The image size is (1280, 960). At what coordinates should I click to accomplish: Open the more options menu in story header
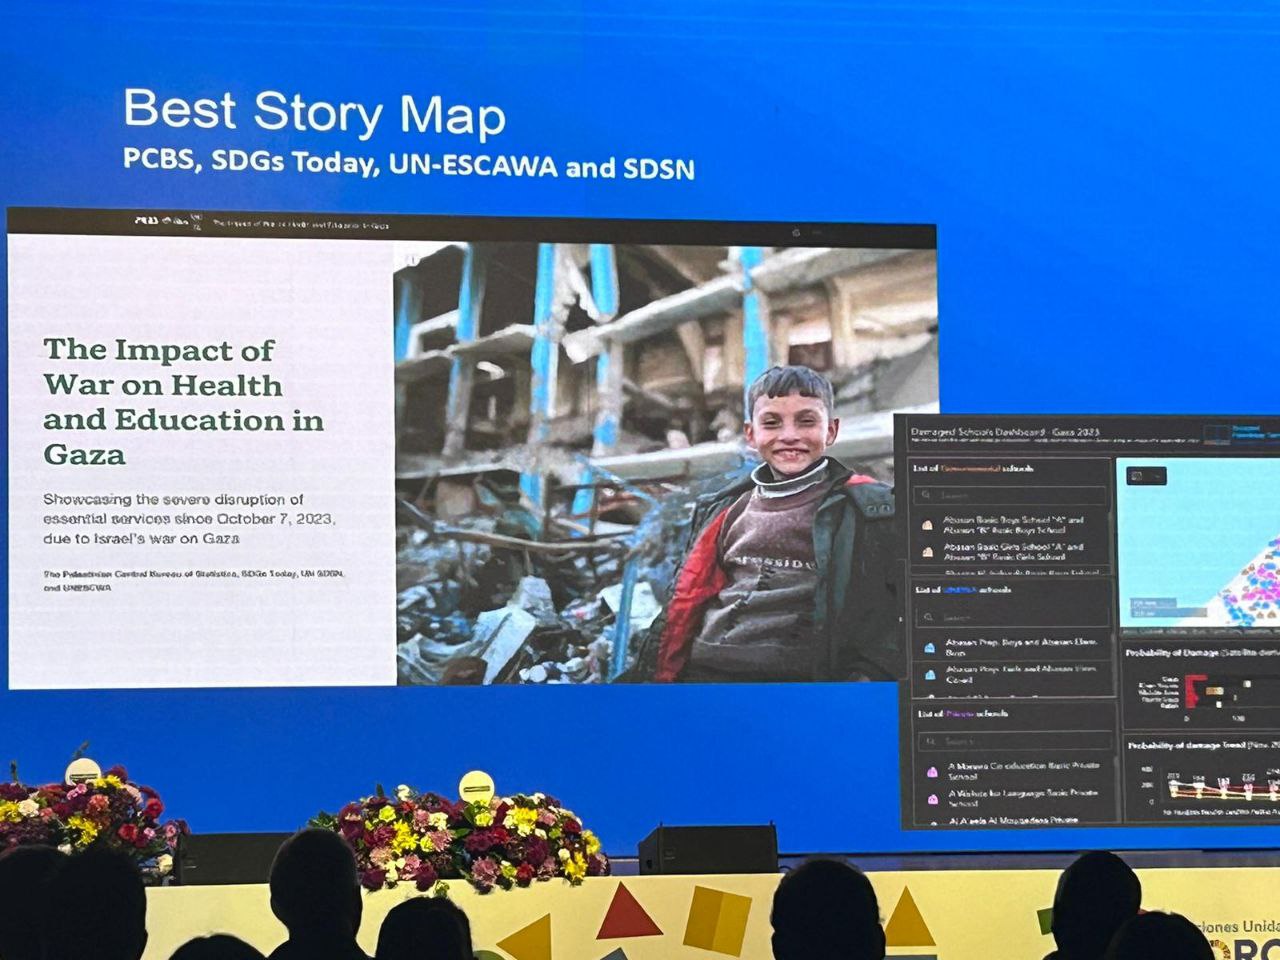coord(817,232)
